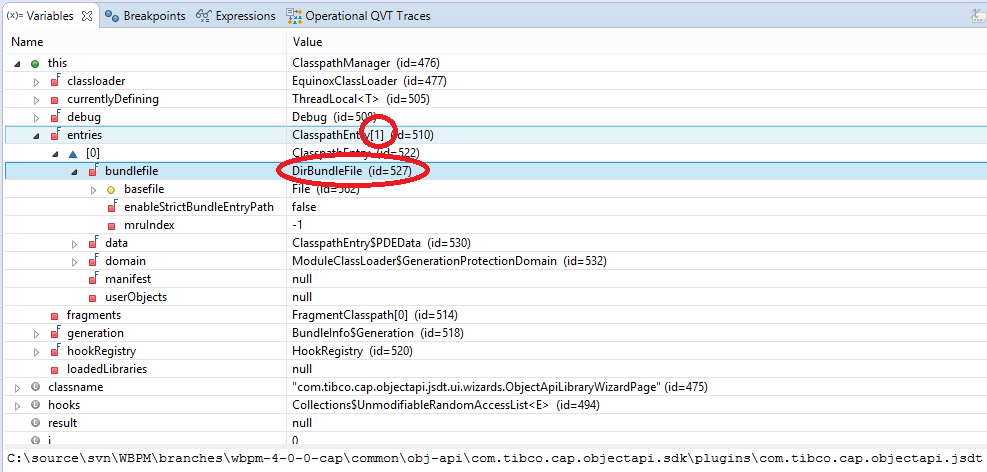Click the Name column header
Viewport: 987px width, 472px height.
click(28, 42)
